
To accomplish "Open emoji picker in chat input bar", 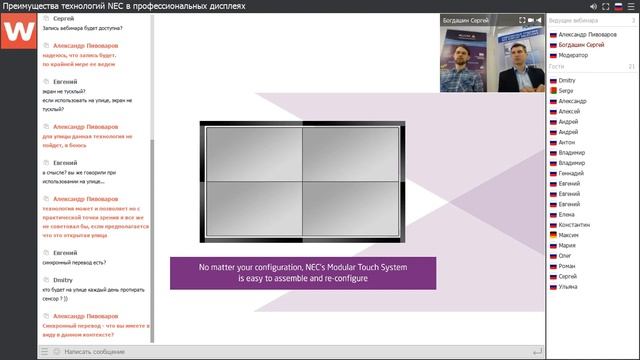I will [57, 351].
